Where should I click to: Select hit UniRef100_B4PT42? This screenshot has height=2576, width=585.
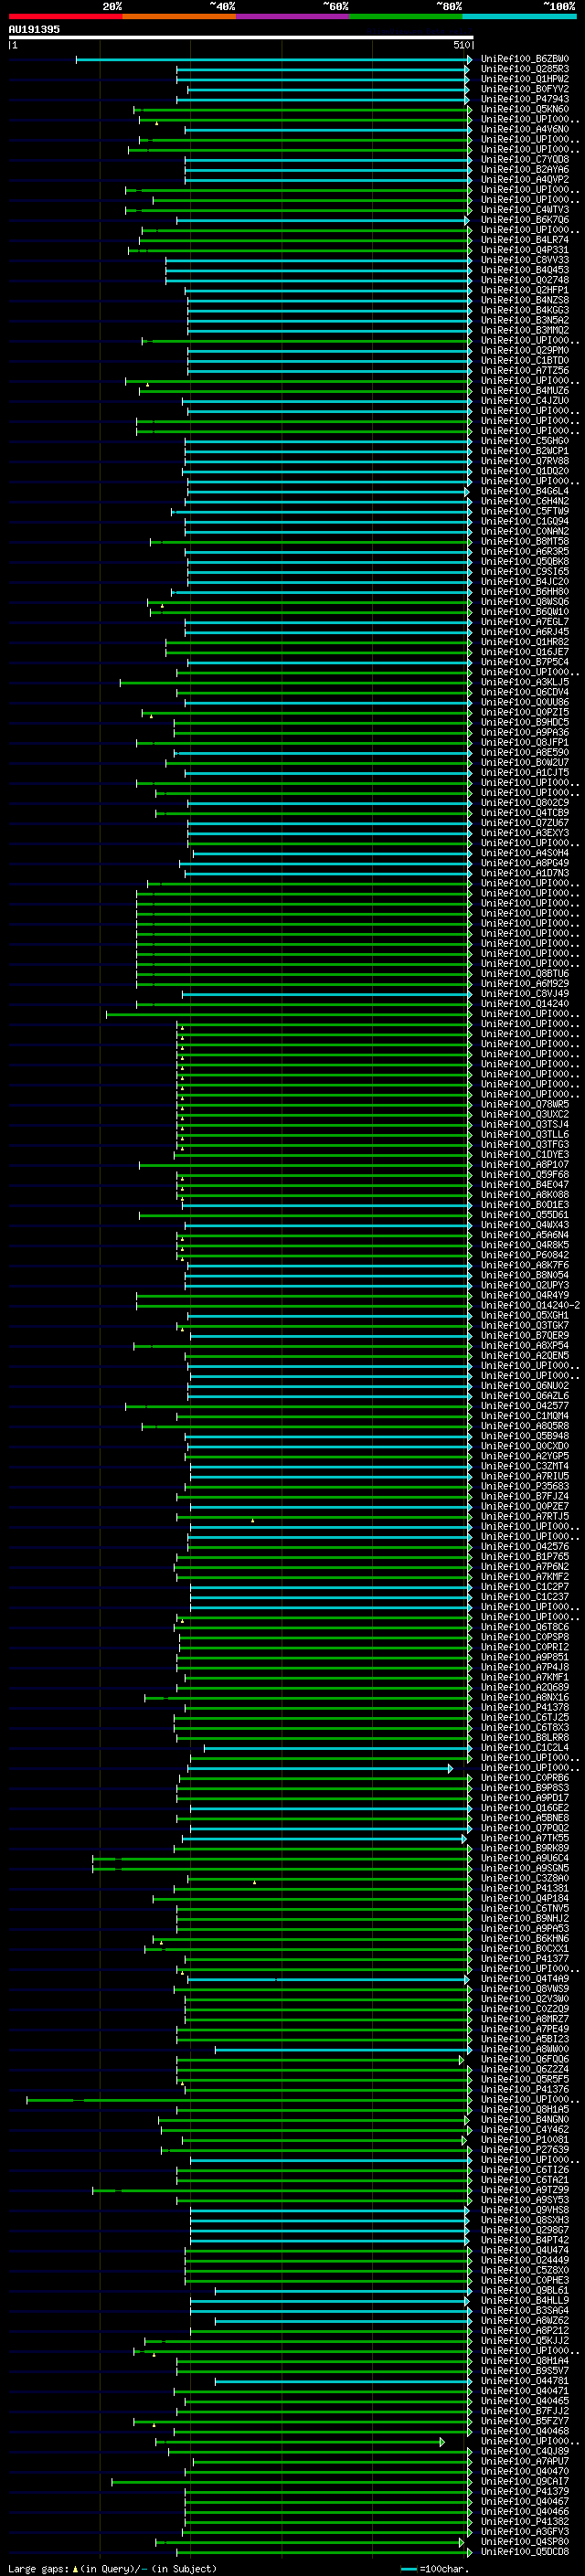pyautogui.click(x=525, y=2240)
